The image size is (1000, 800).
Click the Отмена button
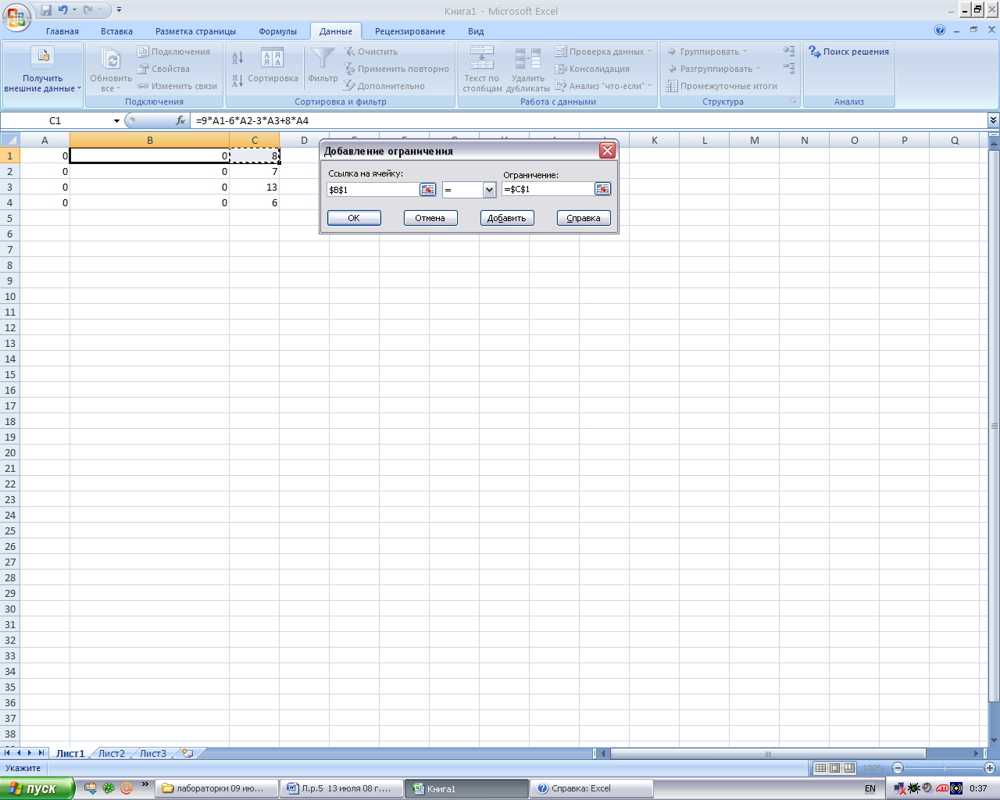(430, 218)
